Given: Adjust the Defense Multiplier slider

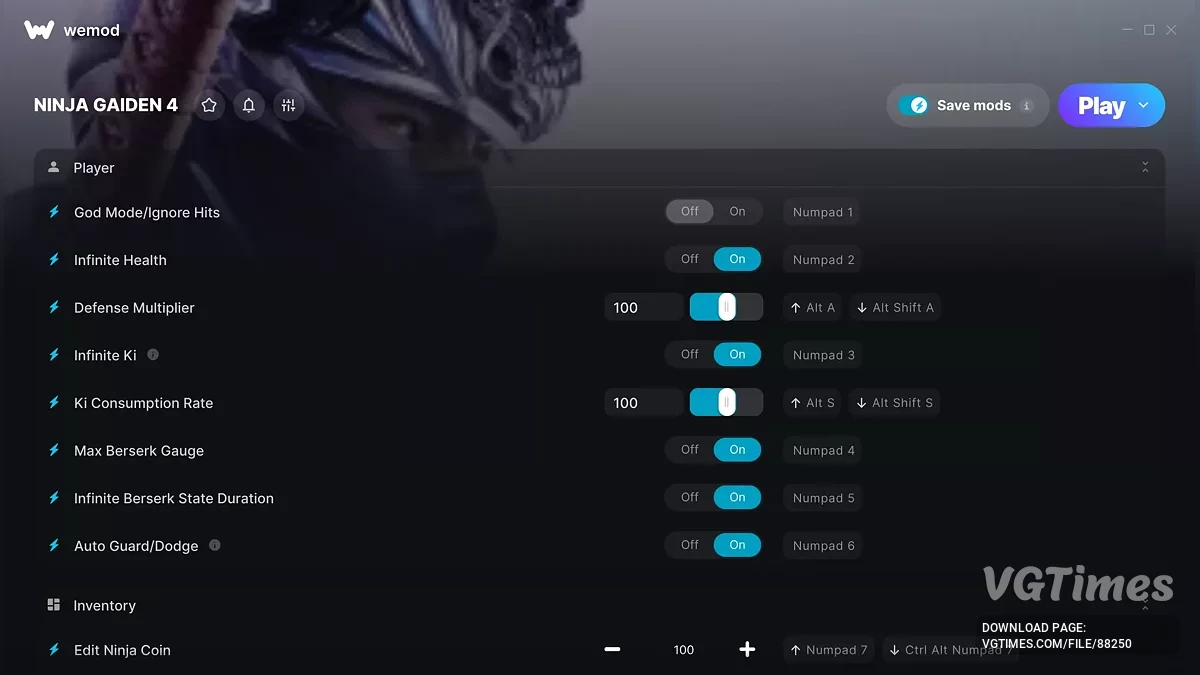Looking at the screenshot, I should (726, 307).
